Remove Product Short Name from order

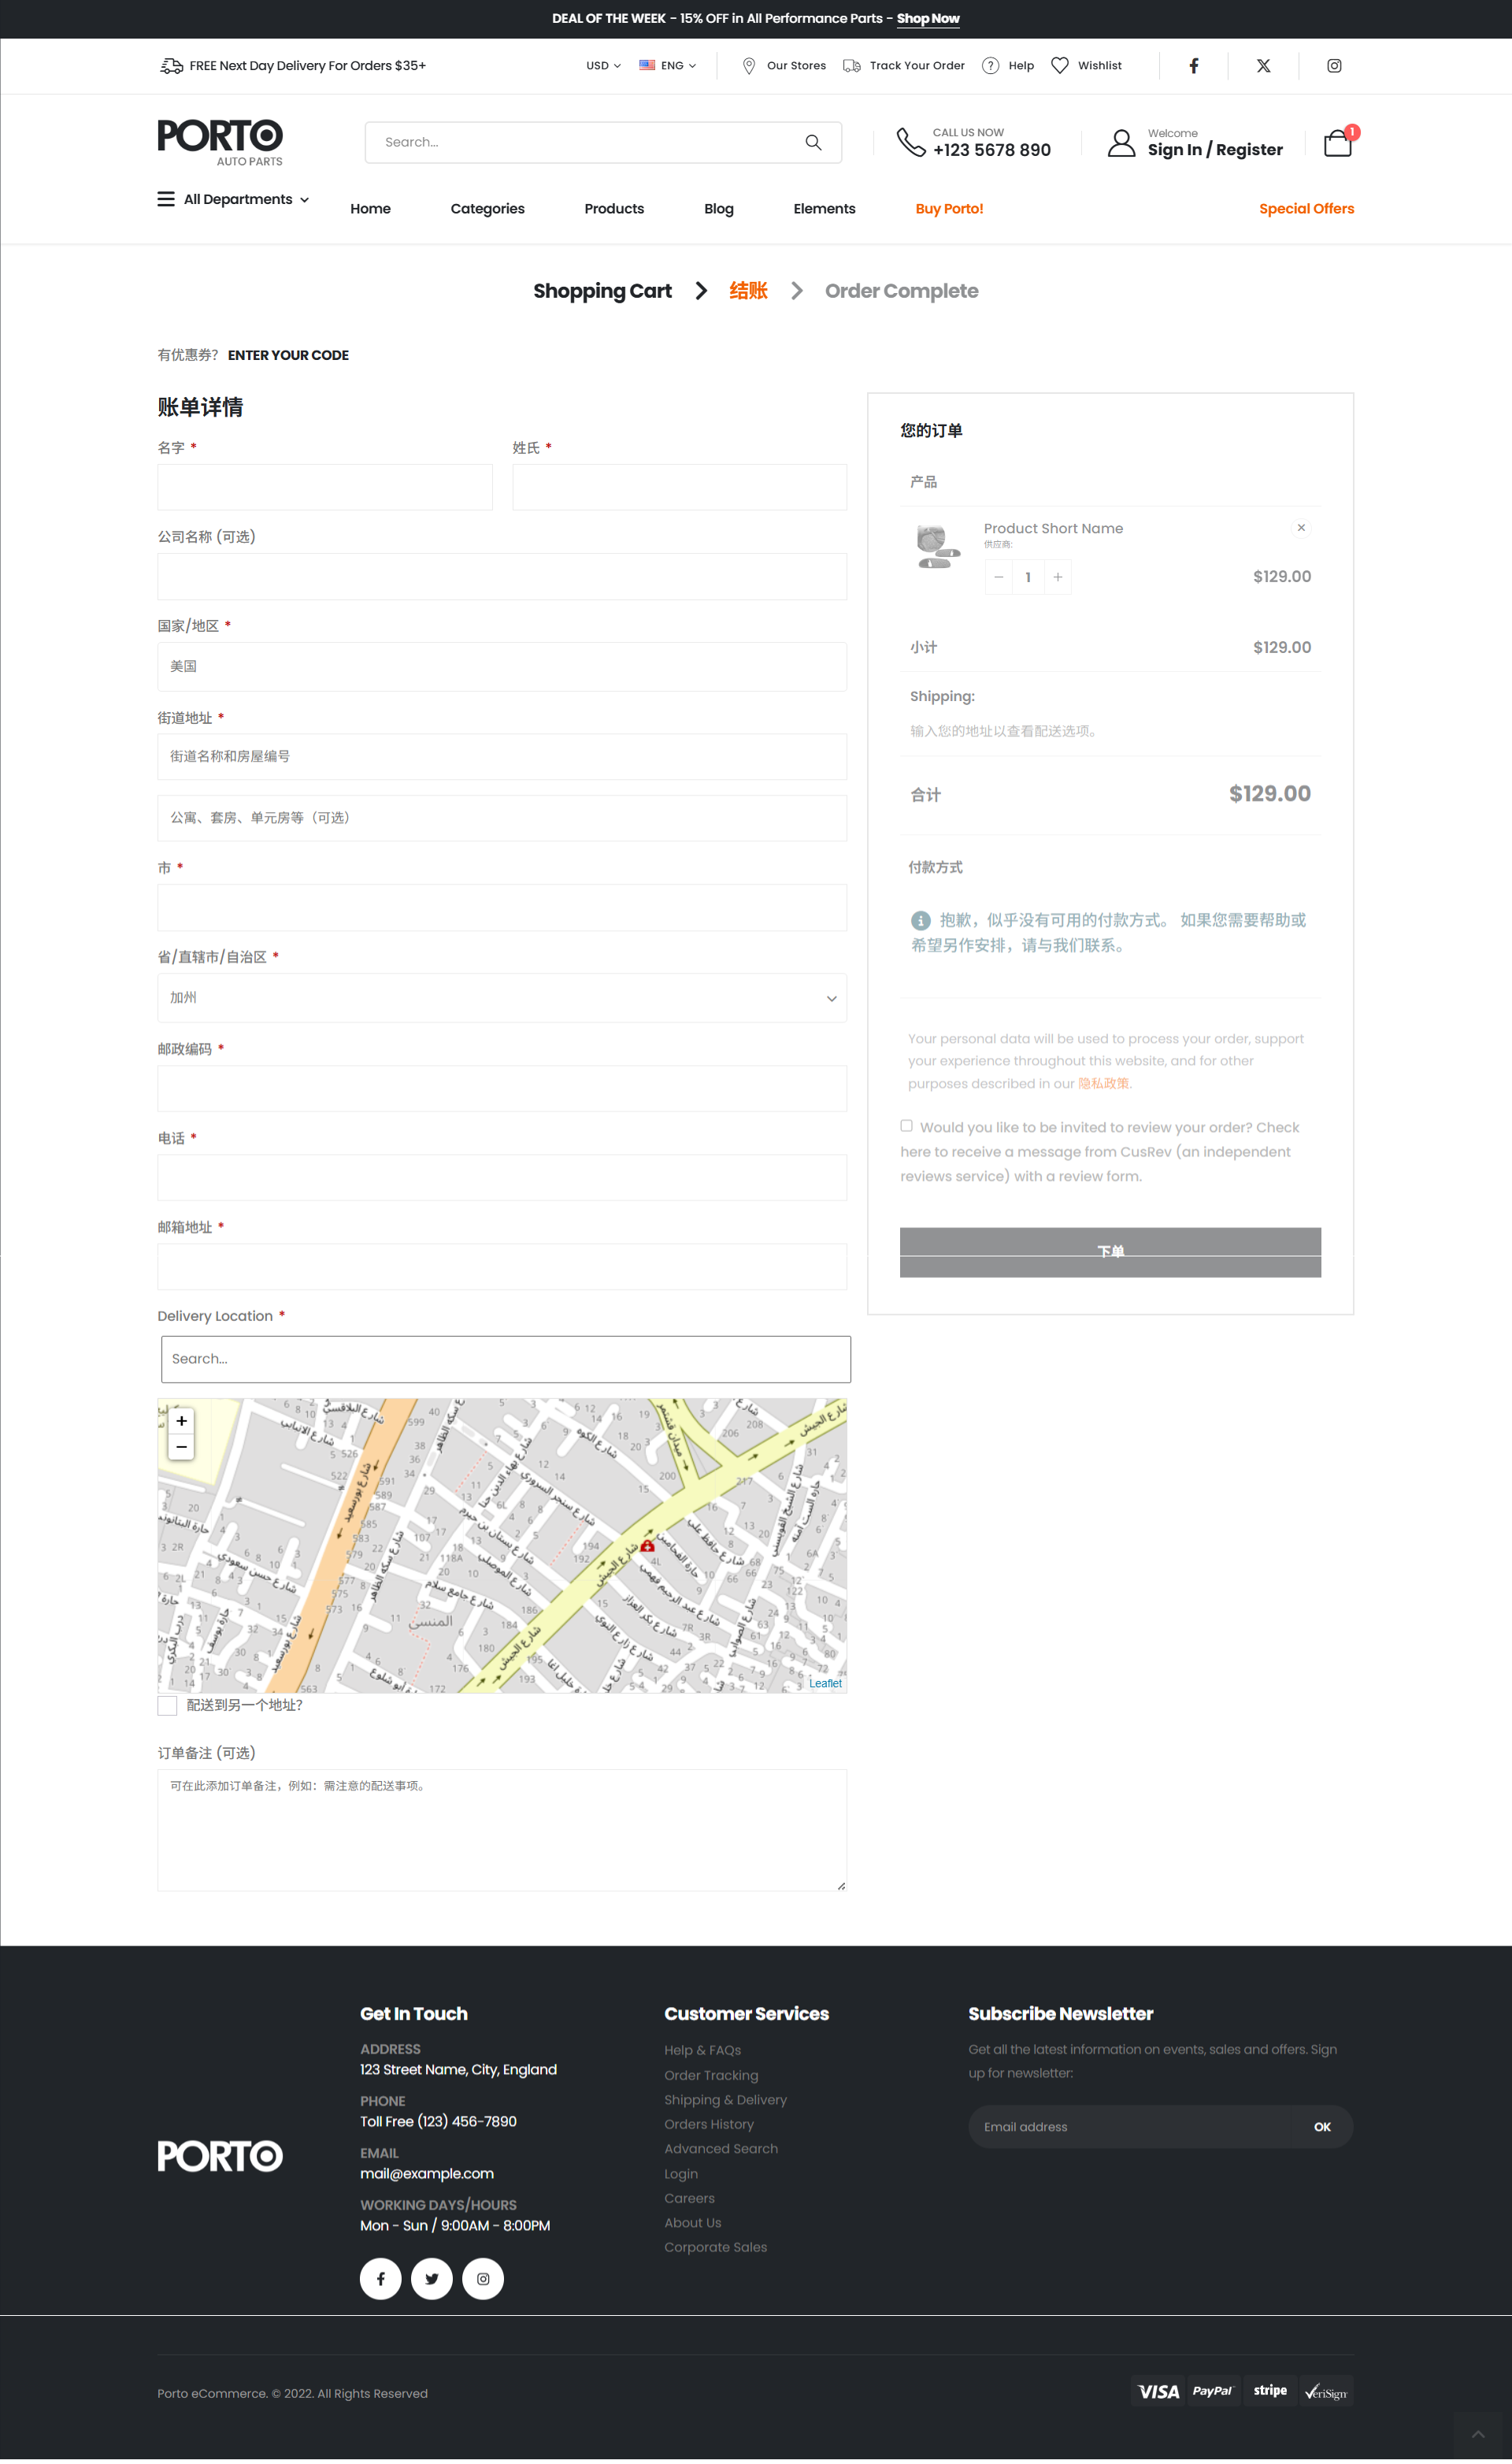click(x=1300, y=528)
